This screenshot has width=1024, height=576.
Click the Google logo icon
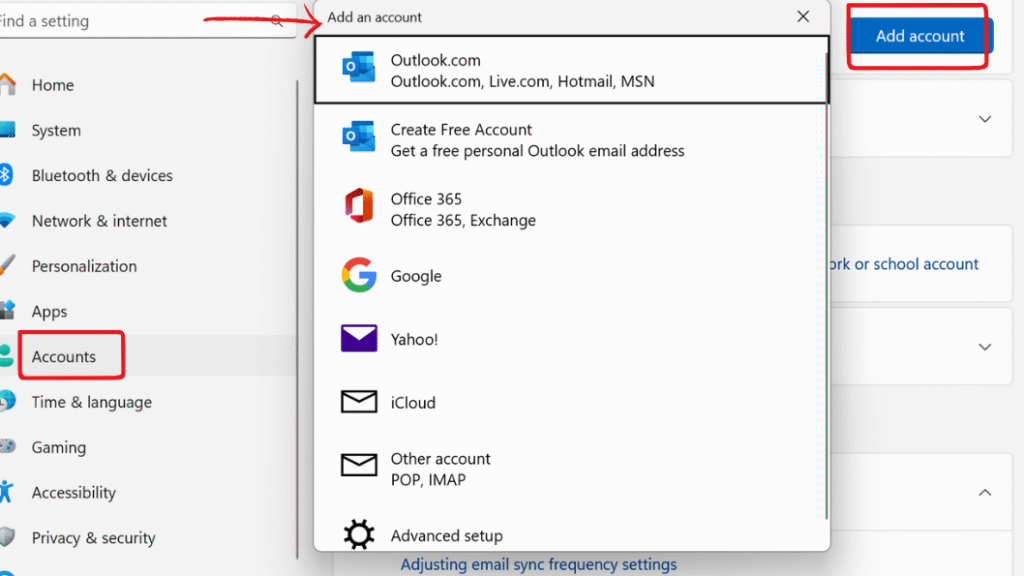tap(359, 275)
